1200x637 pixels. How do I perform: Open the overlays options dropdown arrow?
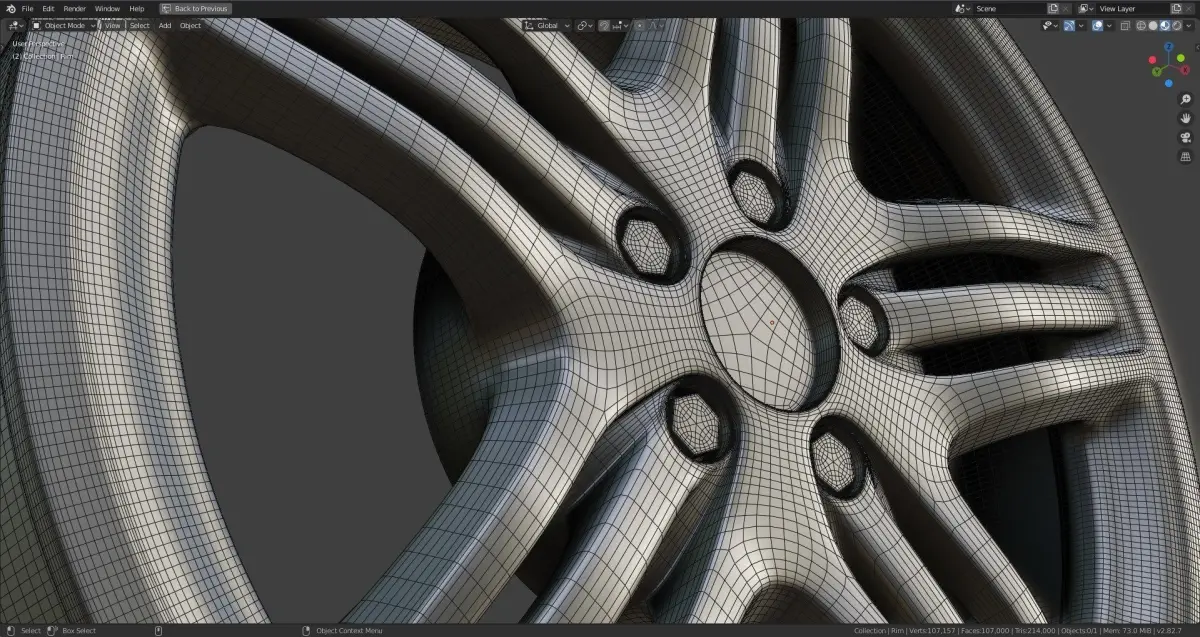[1109, 25]
